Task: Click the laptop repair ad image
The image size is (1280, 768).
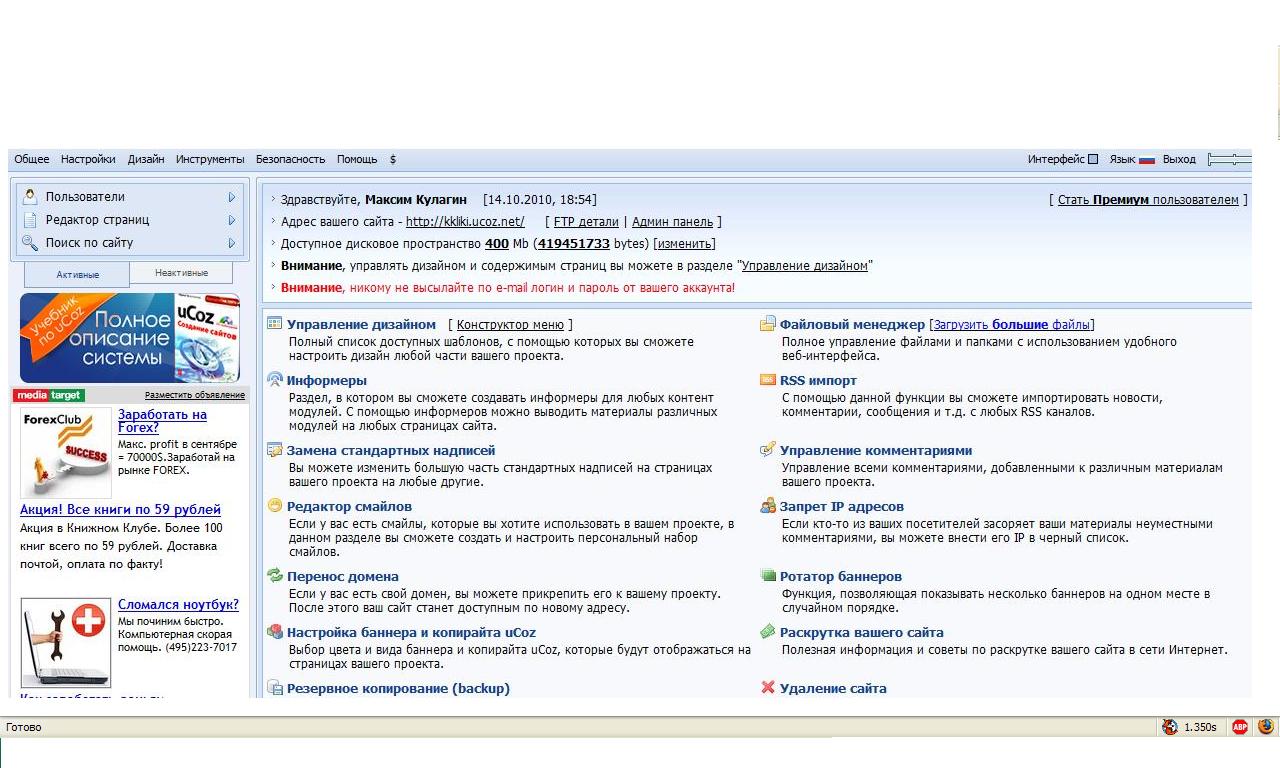Action: coord(66,642)
